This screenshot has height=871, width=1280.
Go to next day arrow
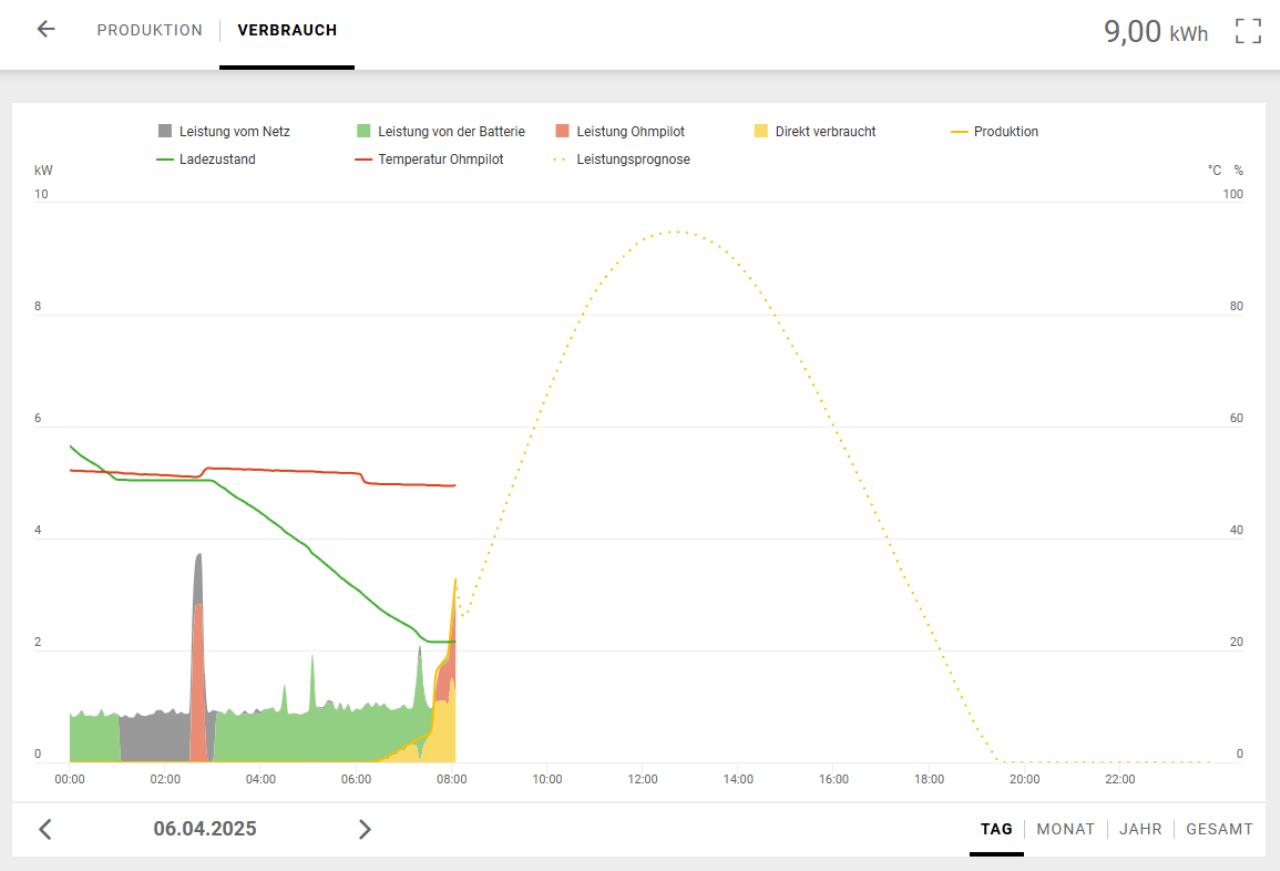[x=365, y=829]
